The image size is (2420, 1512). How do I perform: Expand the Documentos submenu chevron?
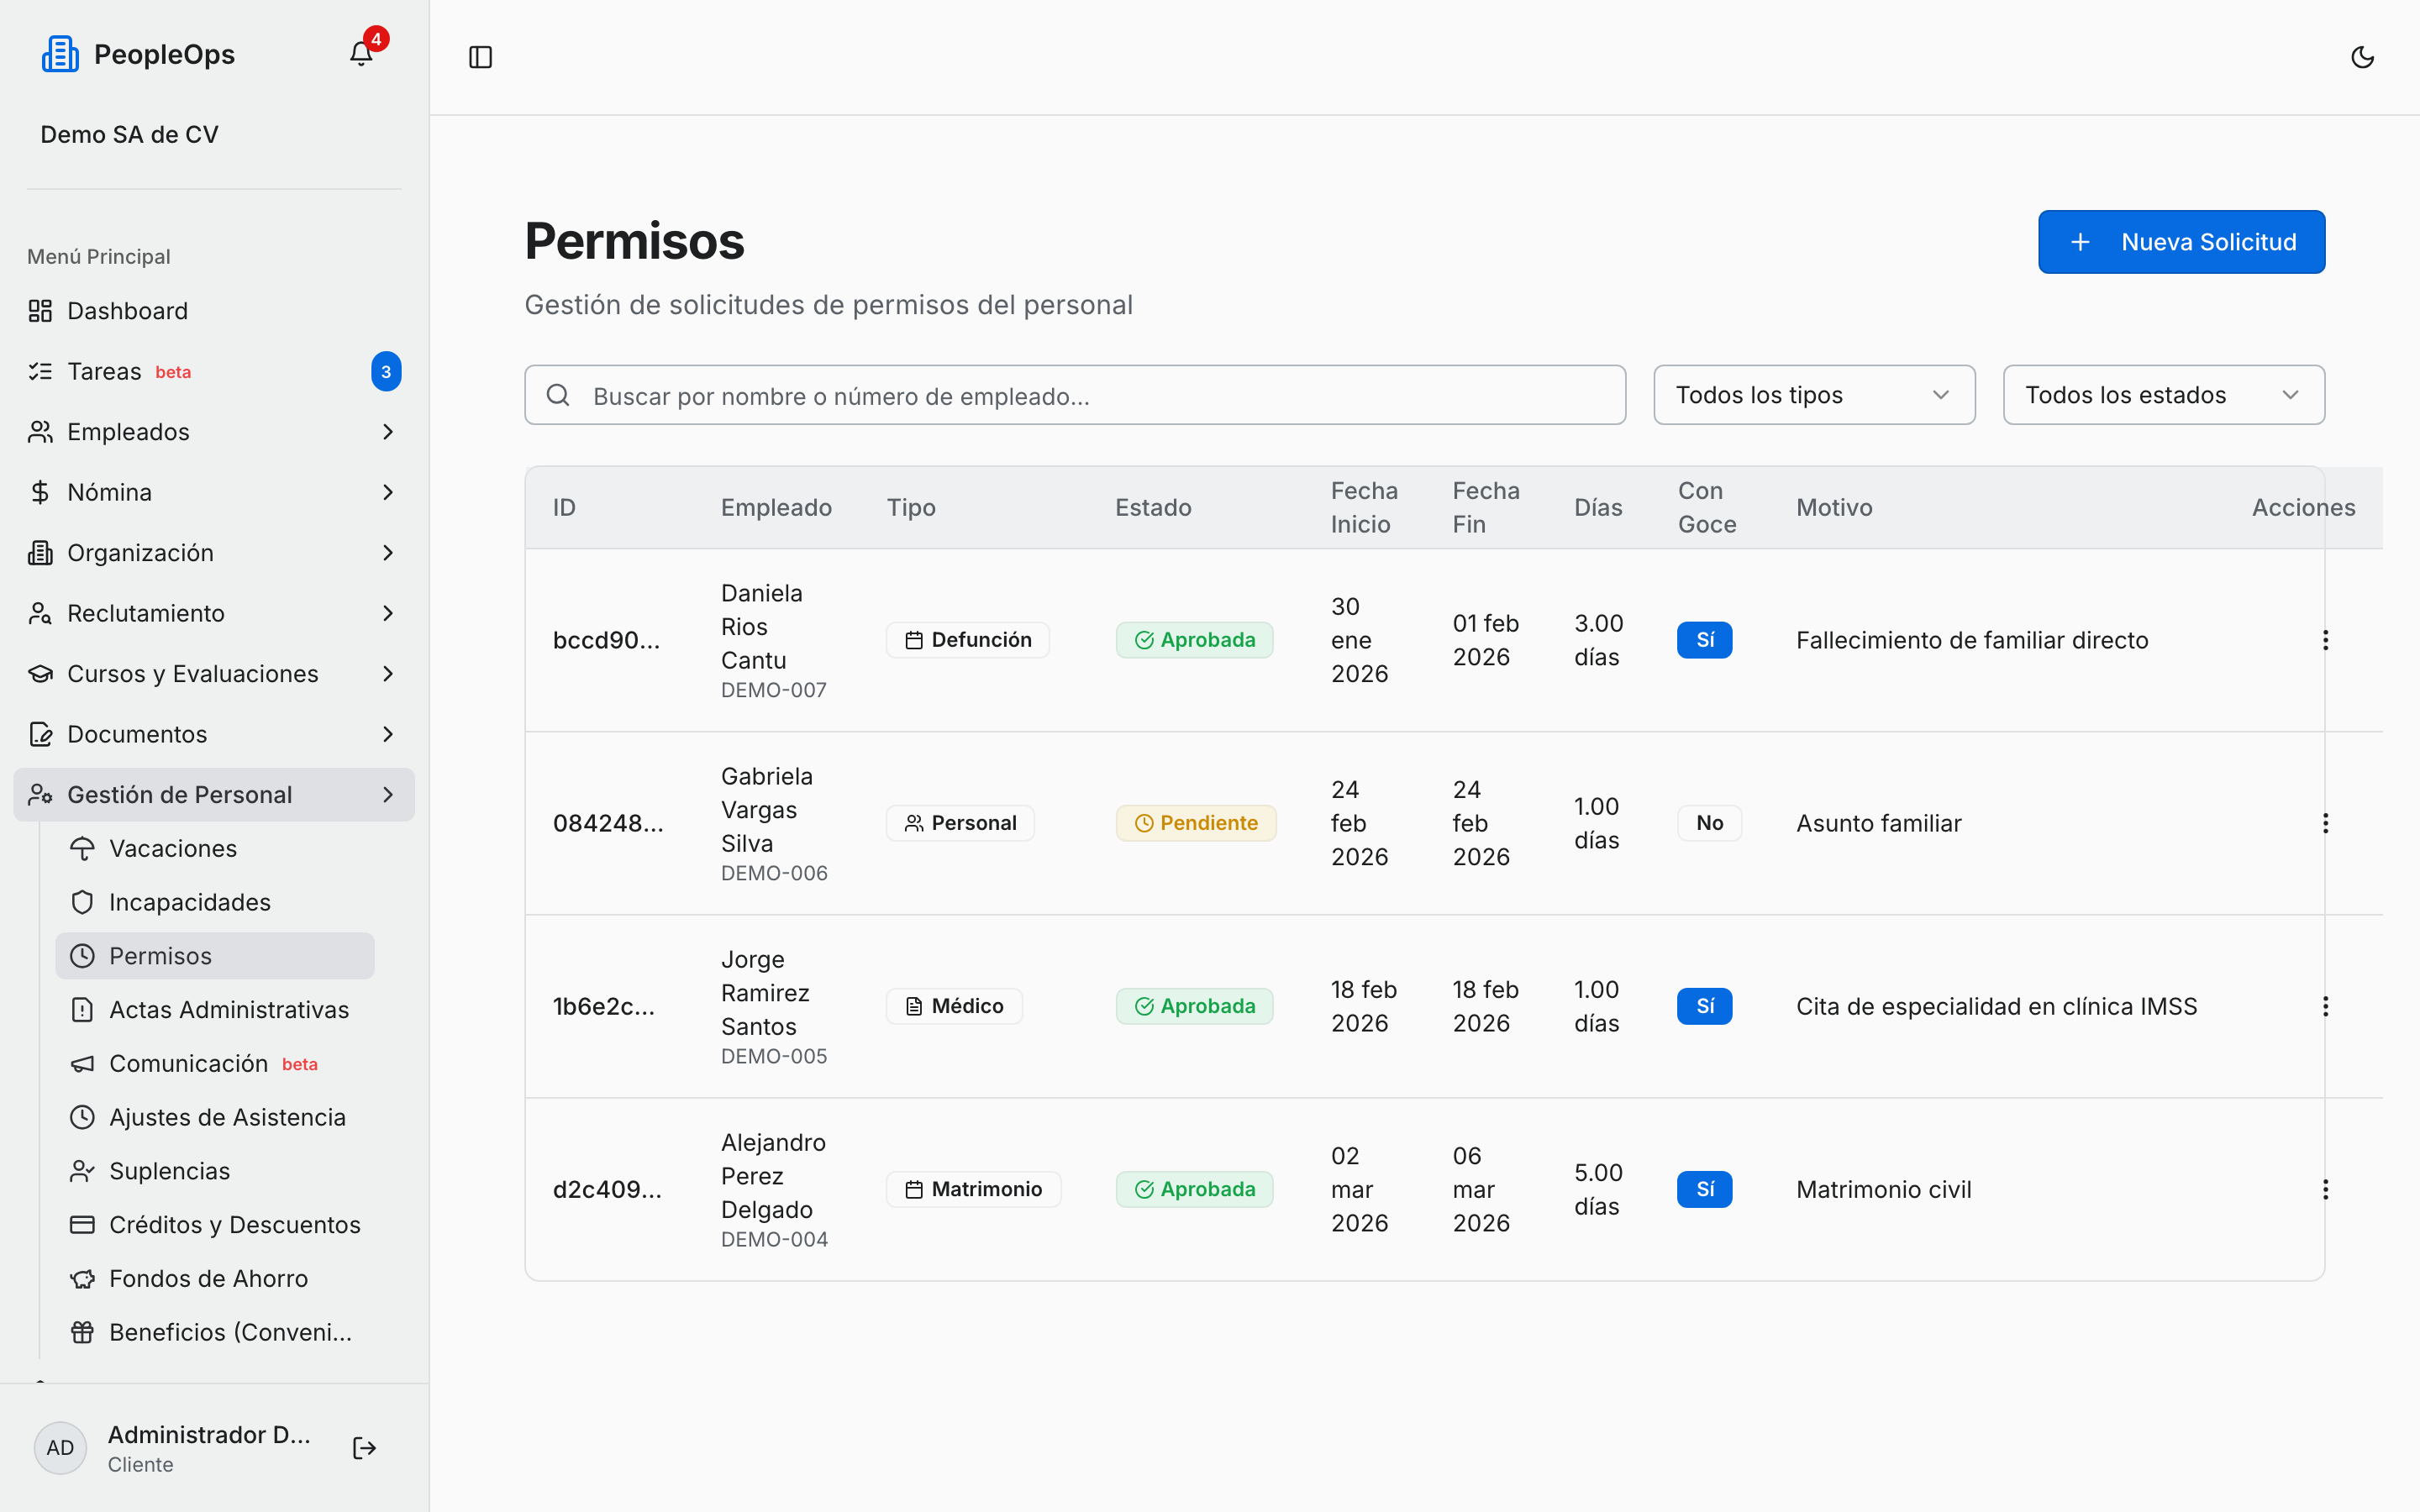388,734
